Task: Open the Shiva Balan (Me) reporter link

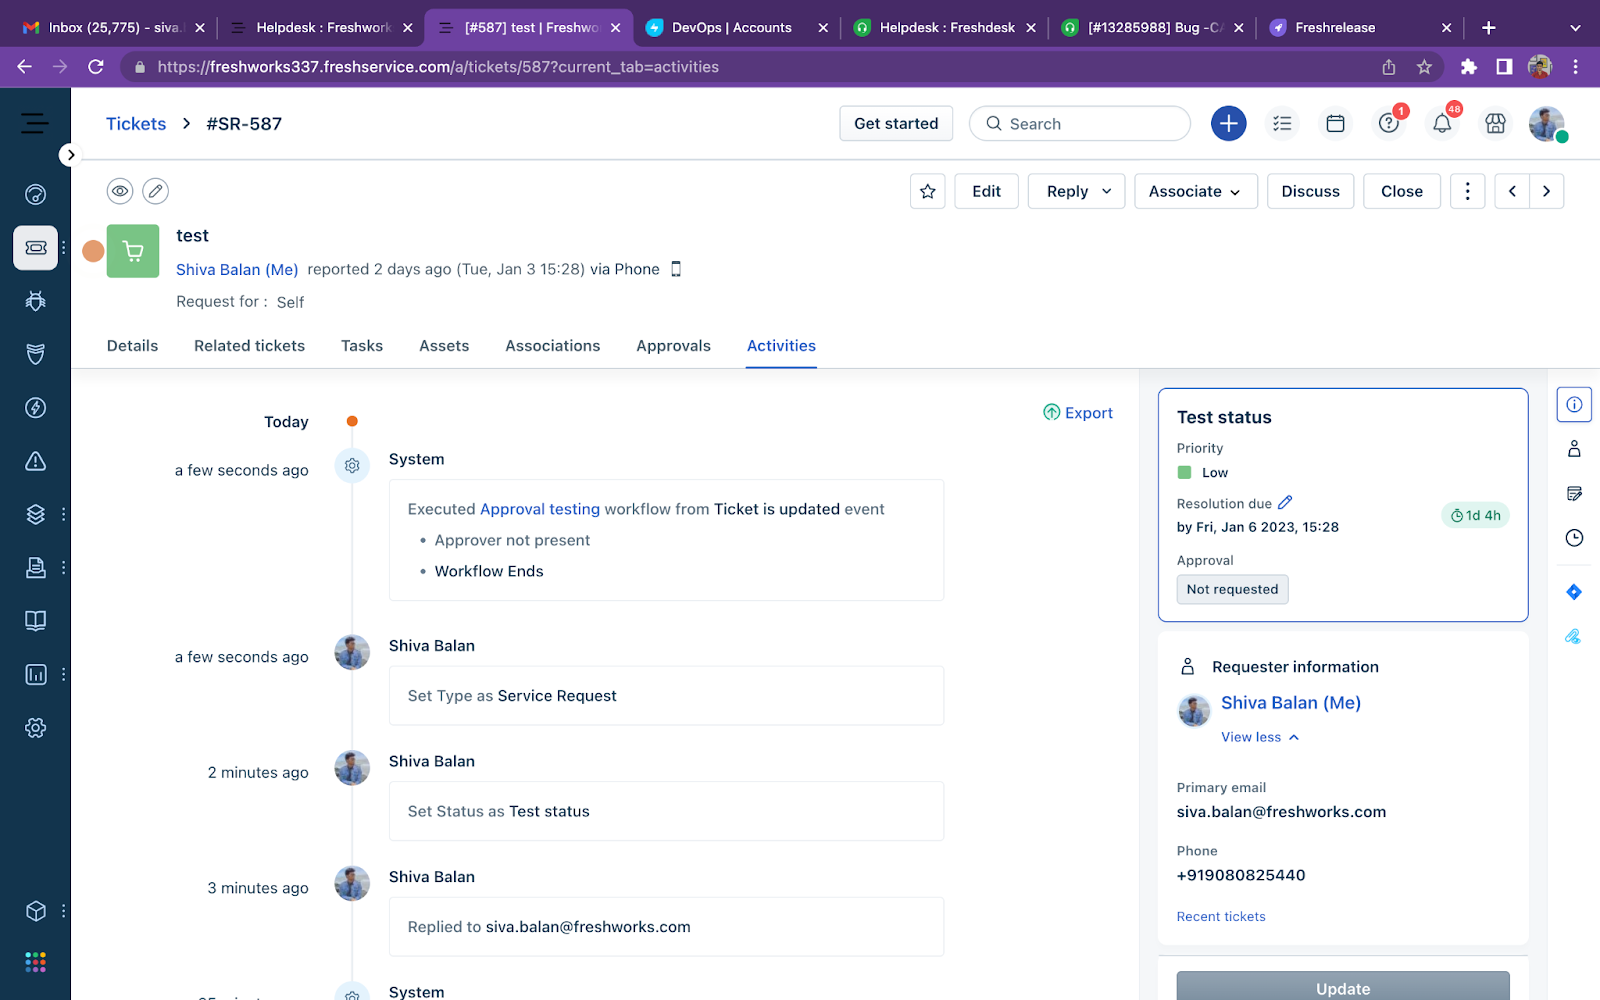Action: [x=237, y=270]
